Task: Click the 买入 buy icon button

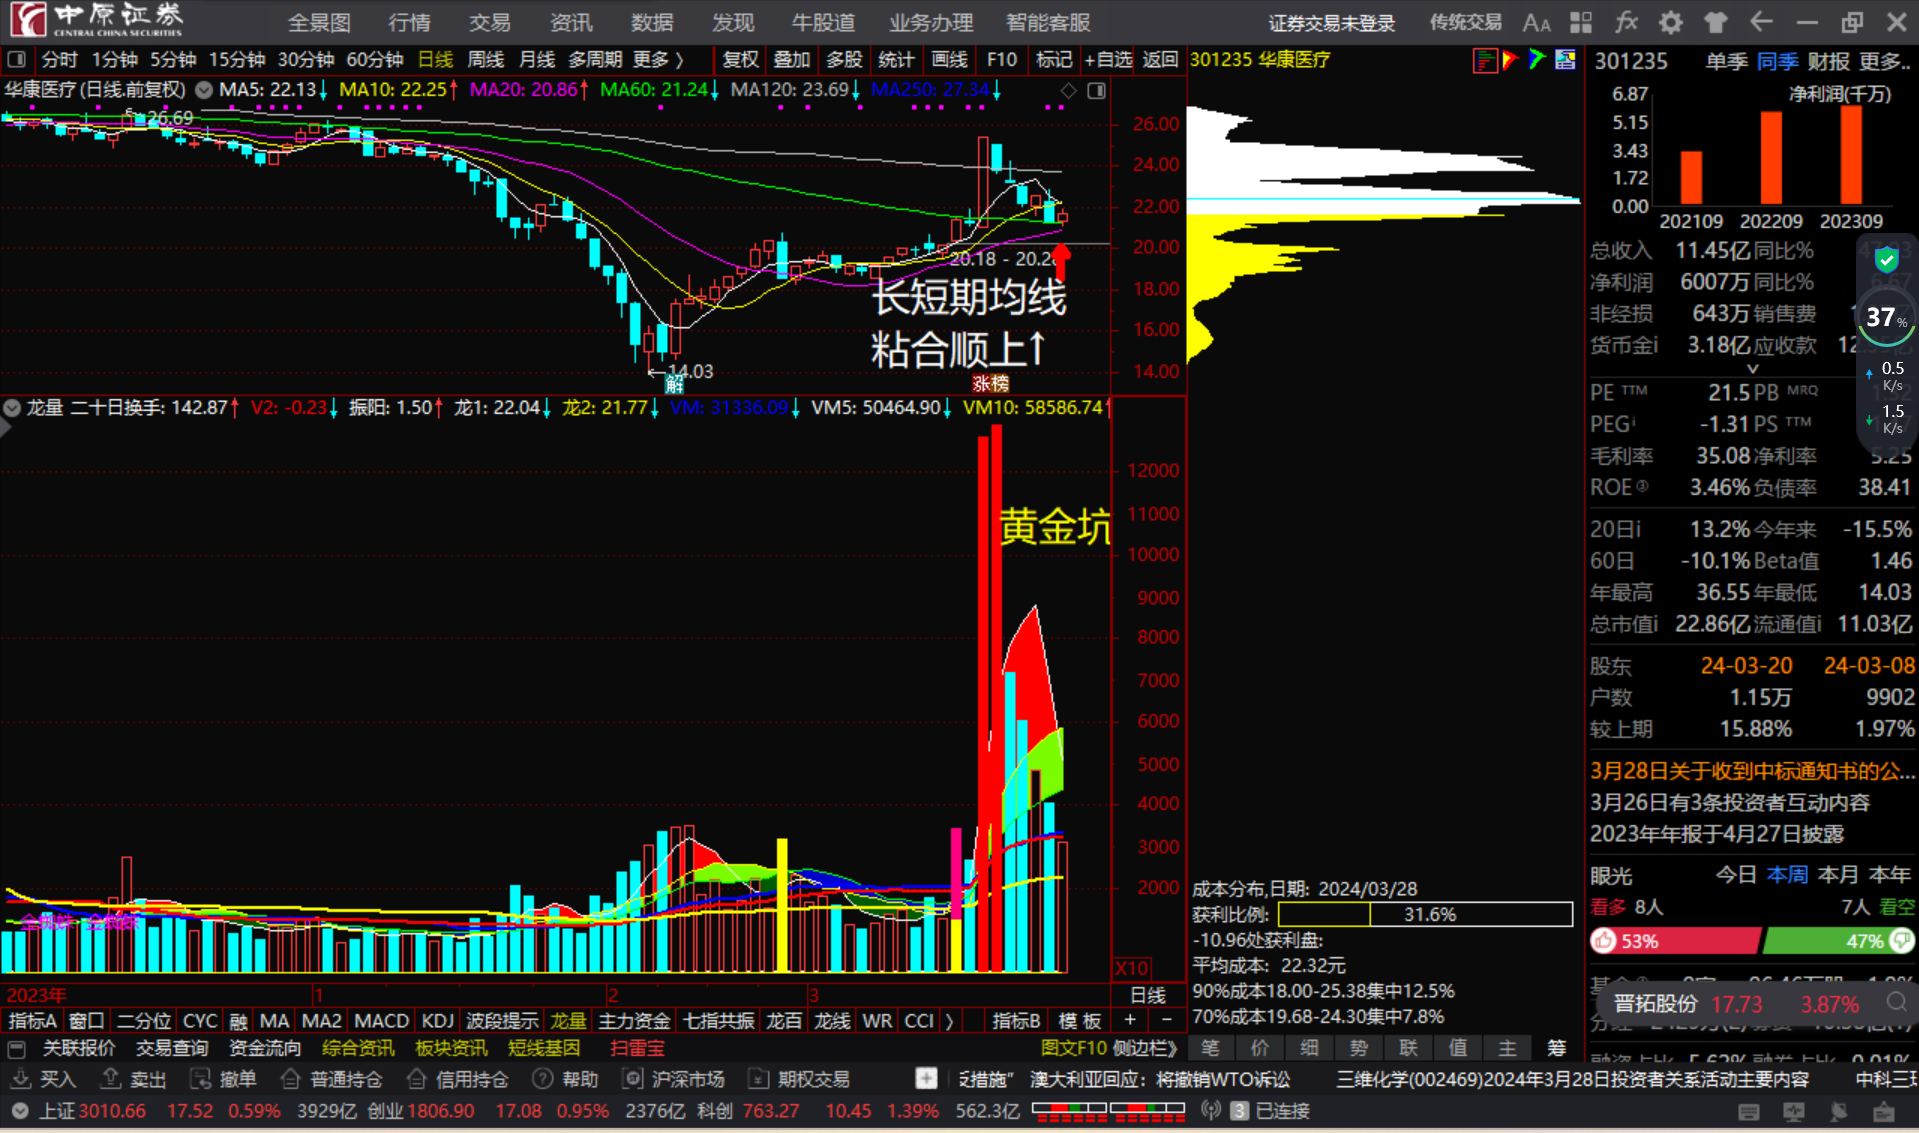Action: pyautogui.click(x=44, y=1080)
